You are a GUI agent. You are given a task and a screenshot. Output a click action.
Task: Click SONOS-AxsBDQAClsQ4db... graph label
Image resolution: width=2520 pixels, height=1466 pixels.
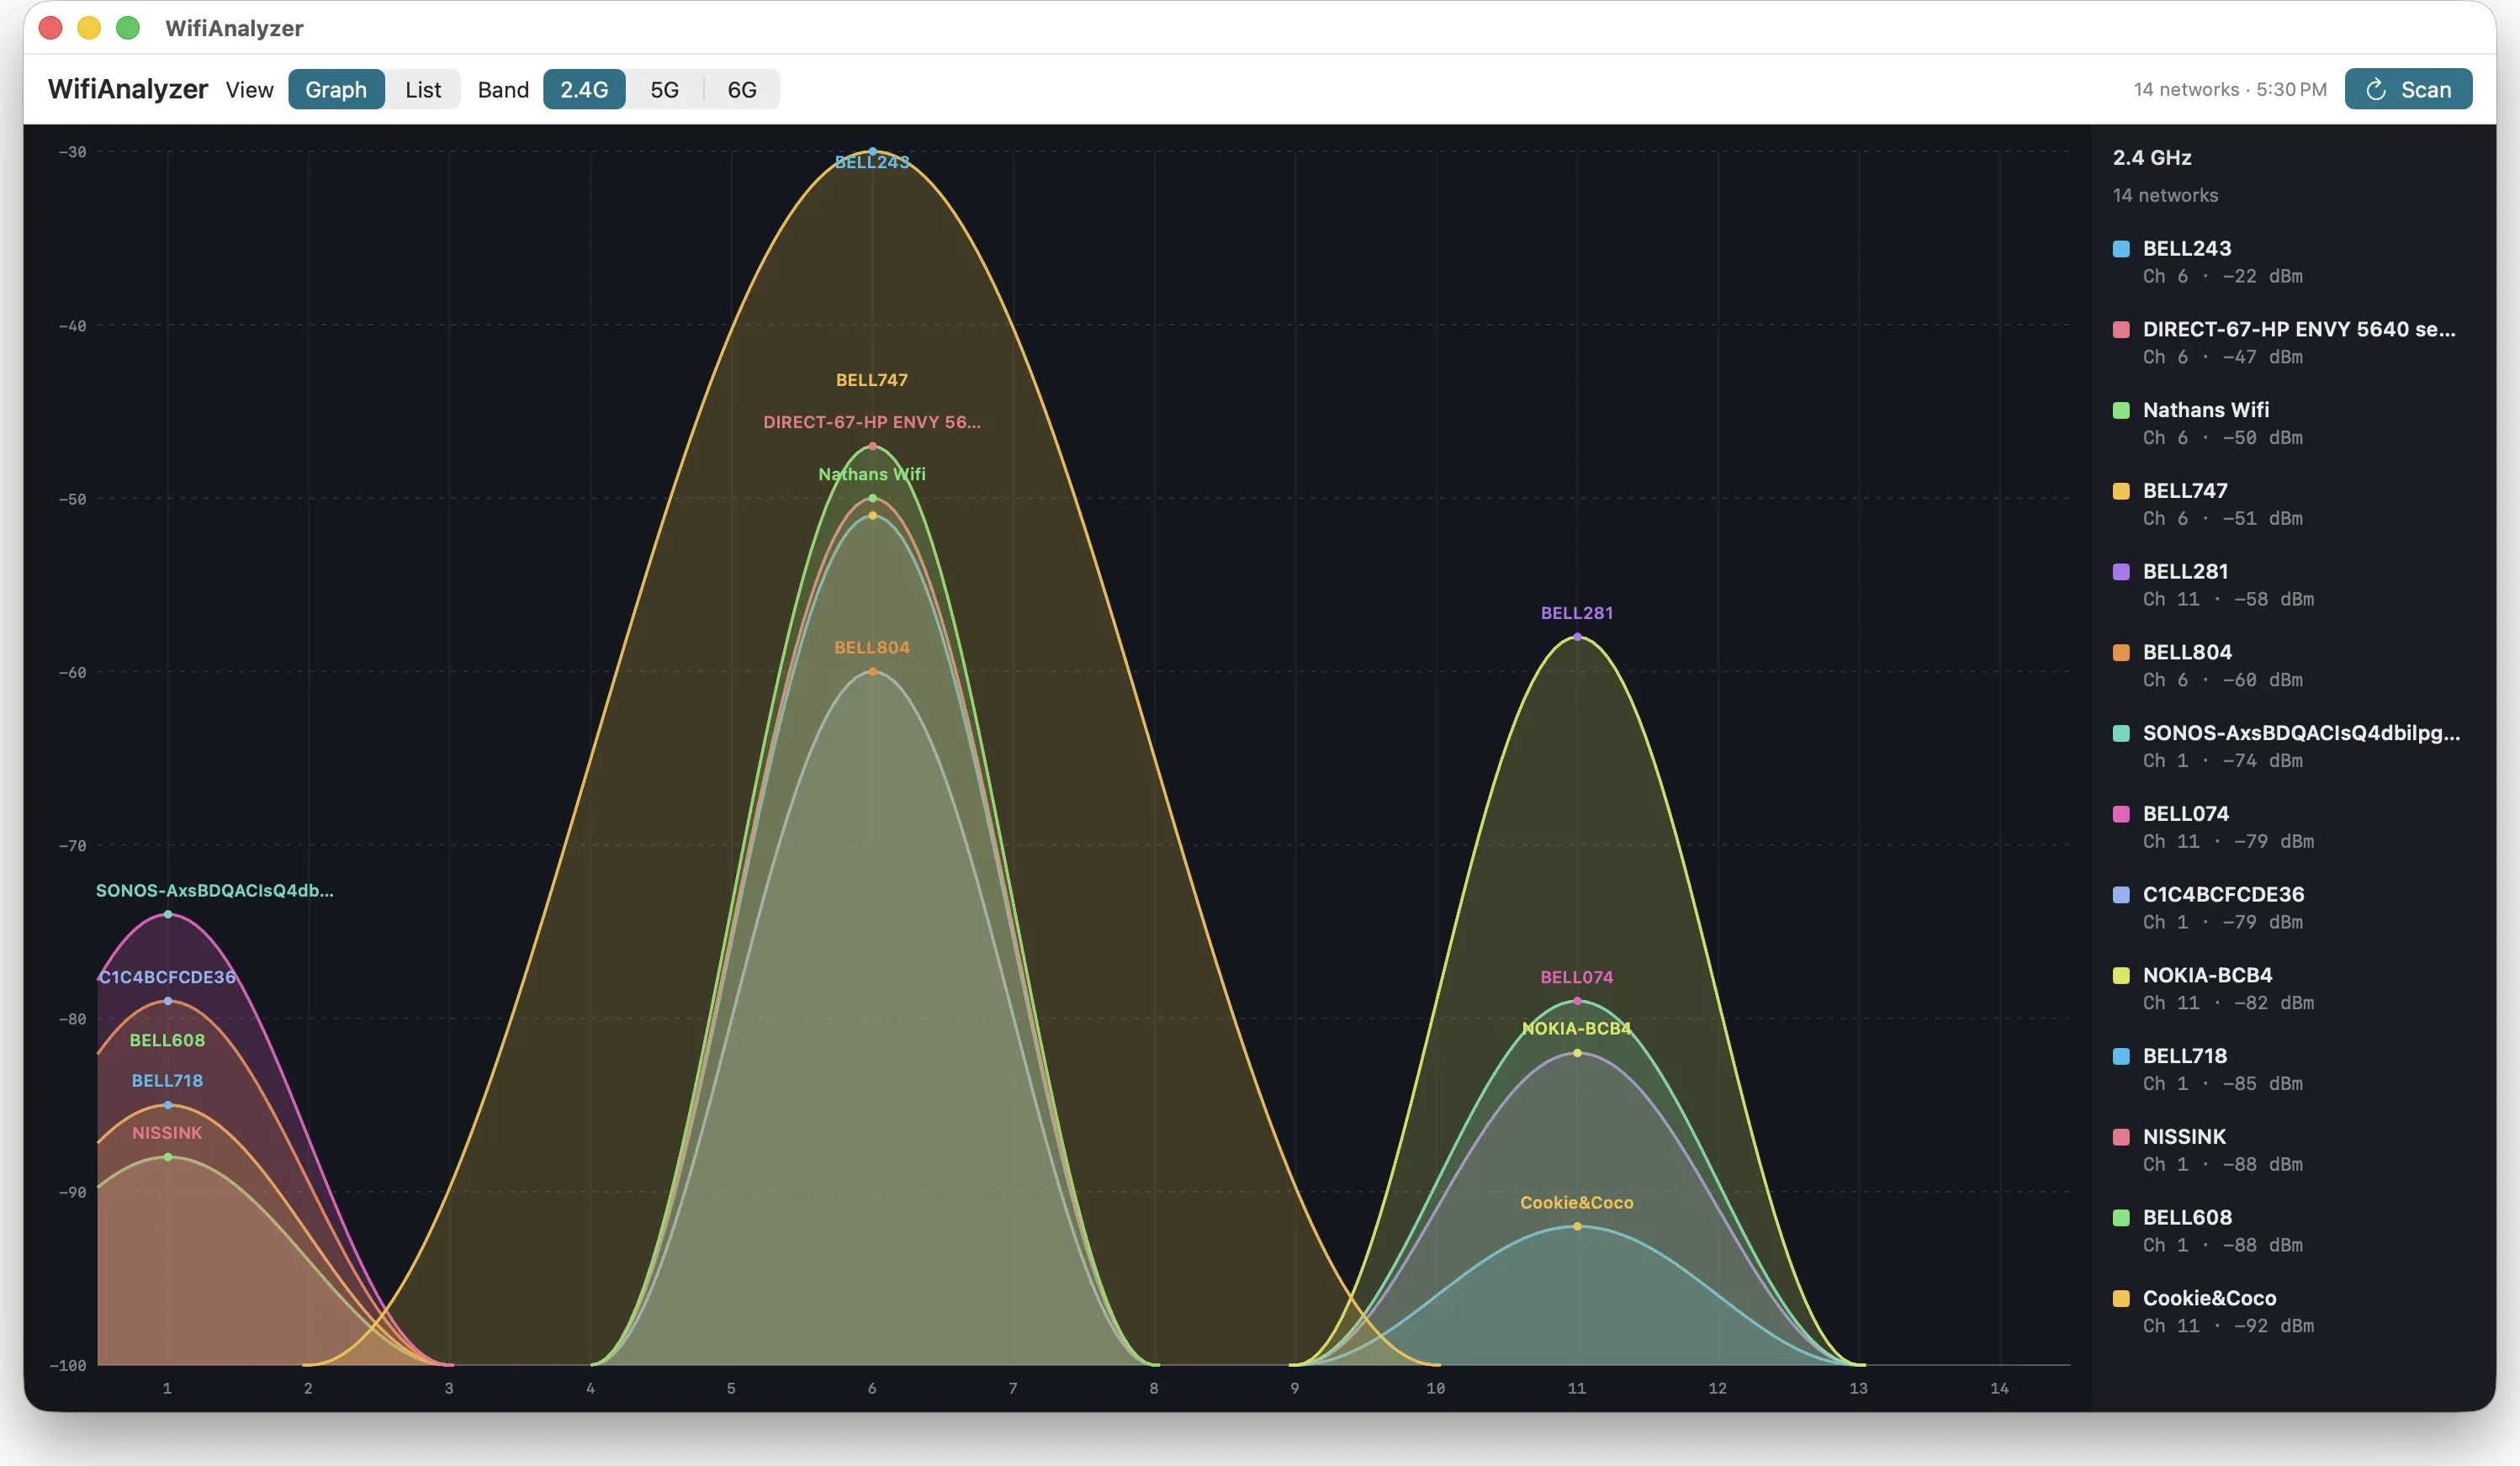[215, 890]
